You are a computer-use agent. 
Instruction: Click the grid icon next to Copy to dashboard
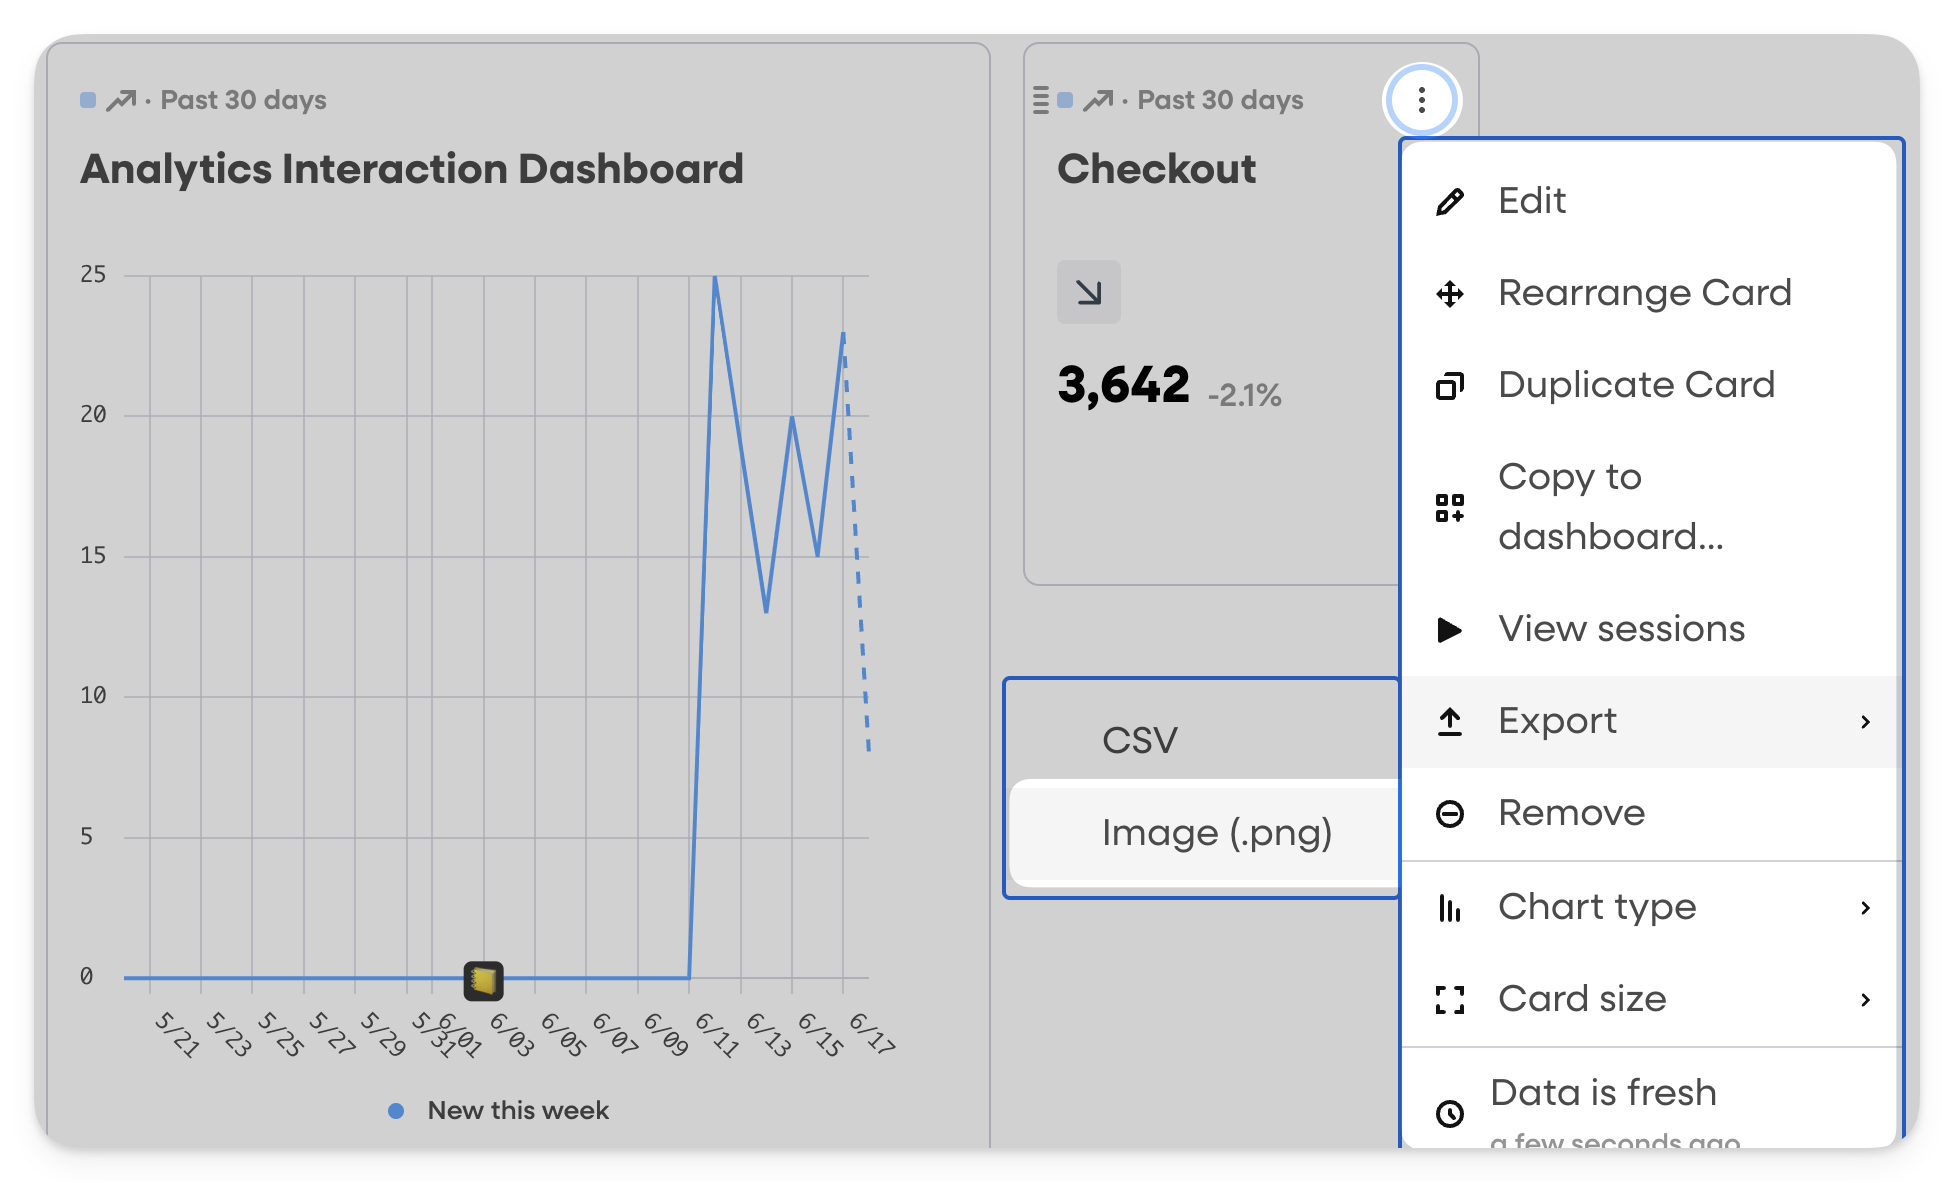[1450, 507]
